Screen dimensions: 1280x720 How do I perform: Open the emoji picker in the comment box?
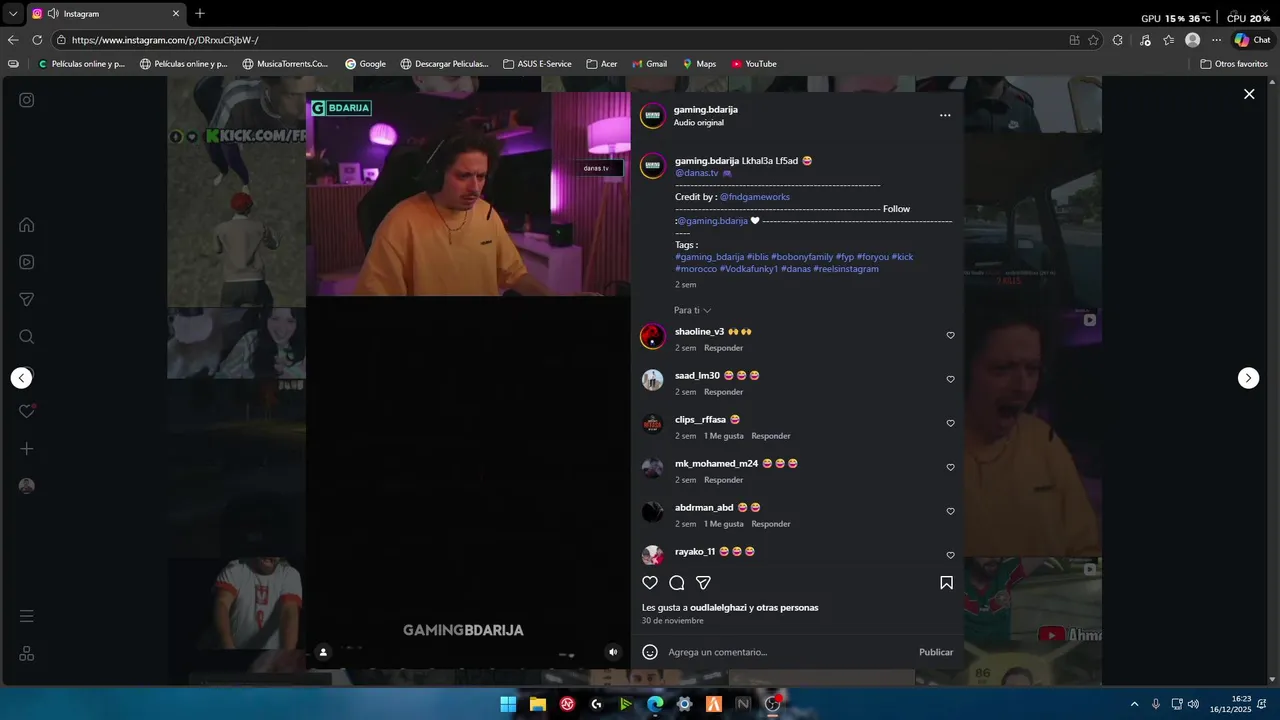pos(650,652)
